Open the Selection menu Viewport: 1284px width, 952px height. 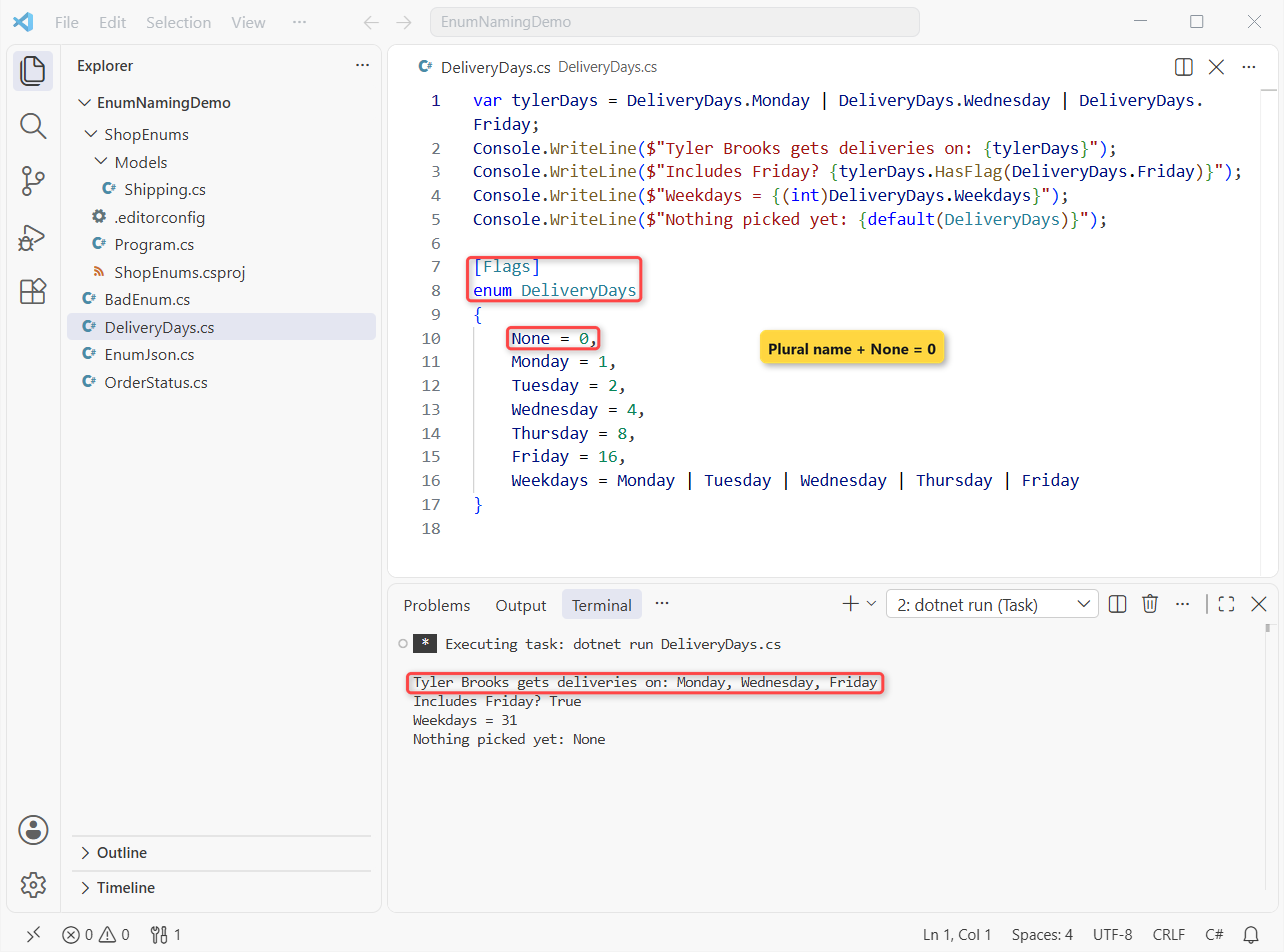tap(178, 22)
